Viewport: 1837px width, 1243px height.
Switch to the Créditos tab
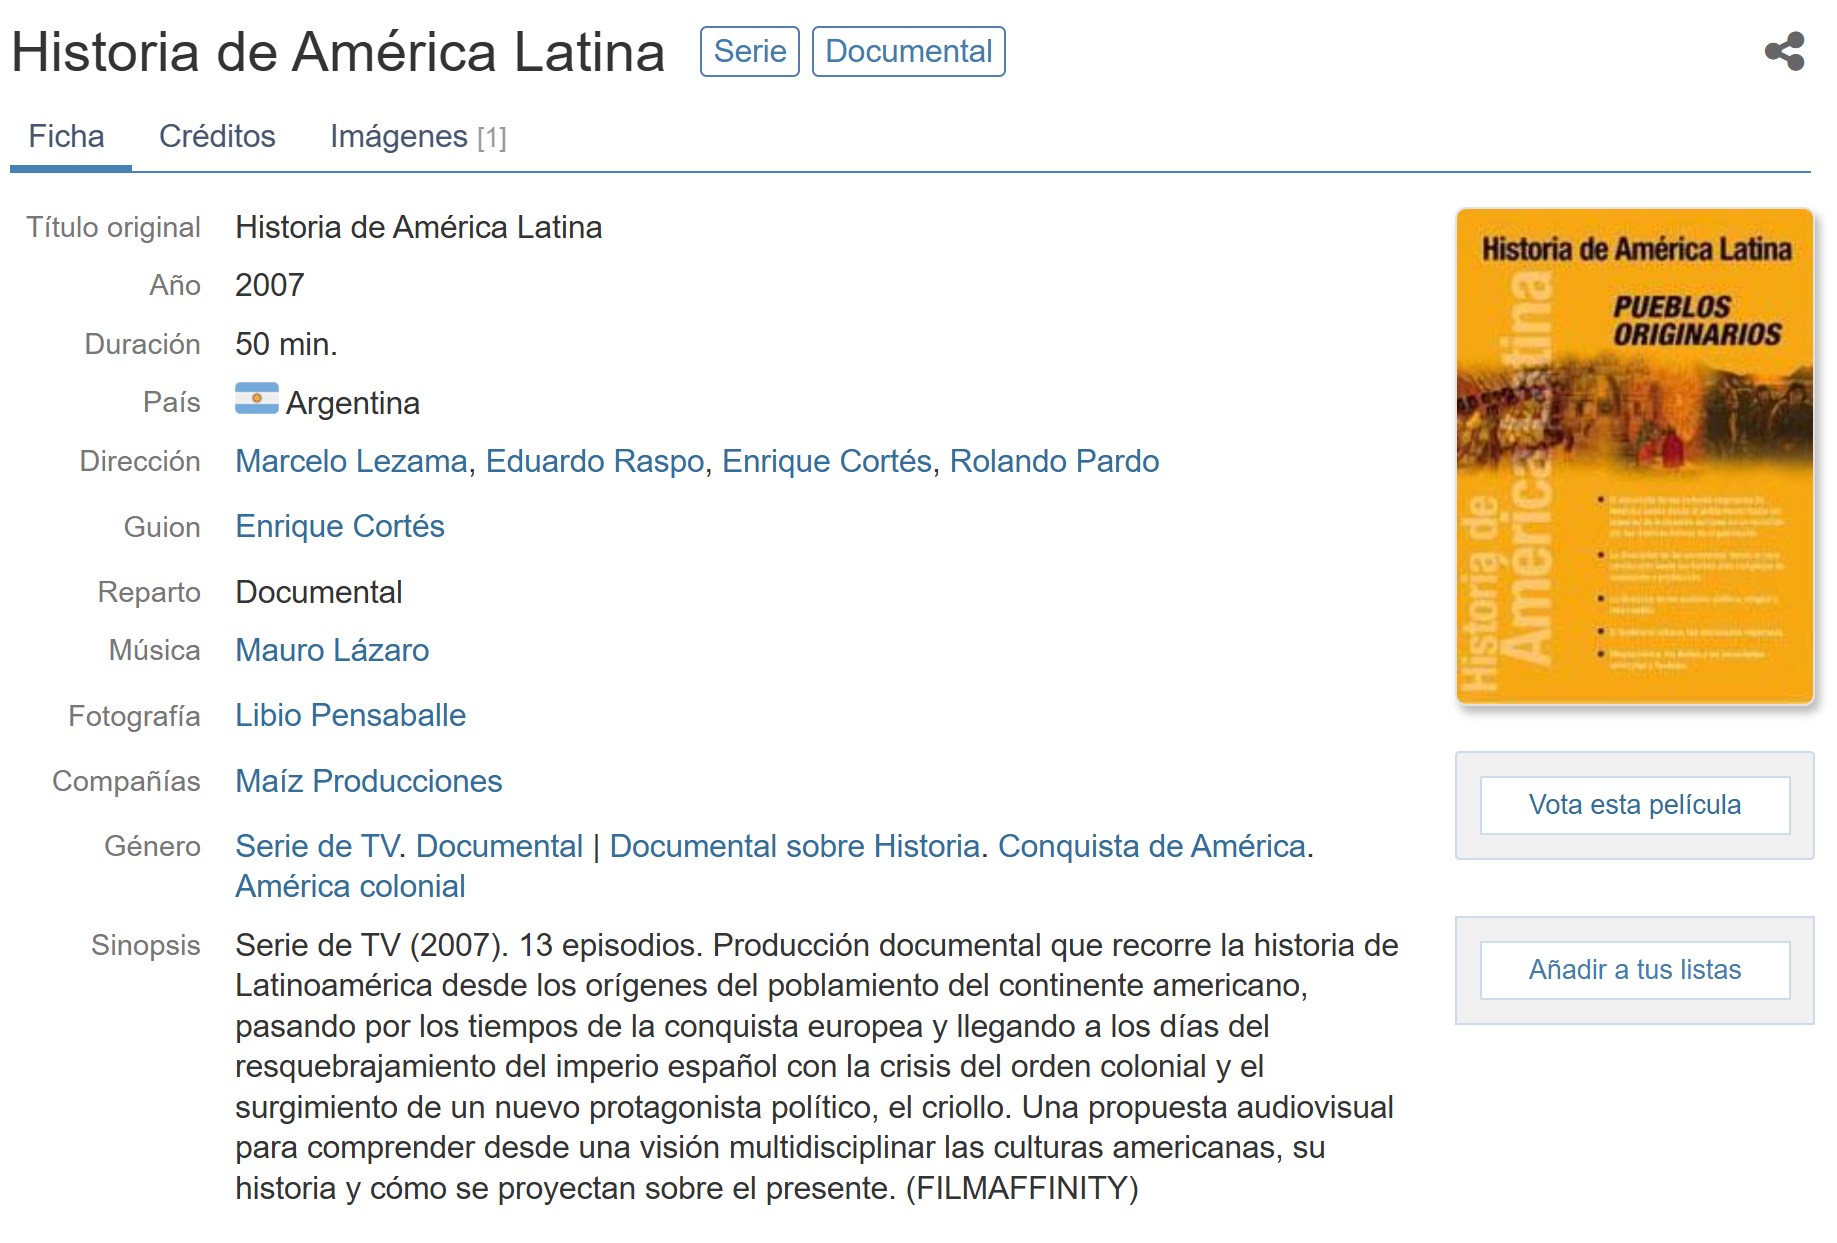(x=217, y=137)
